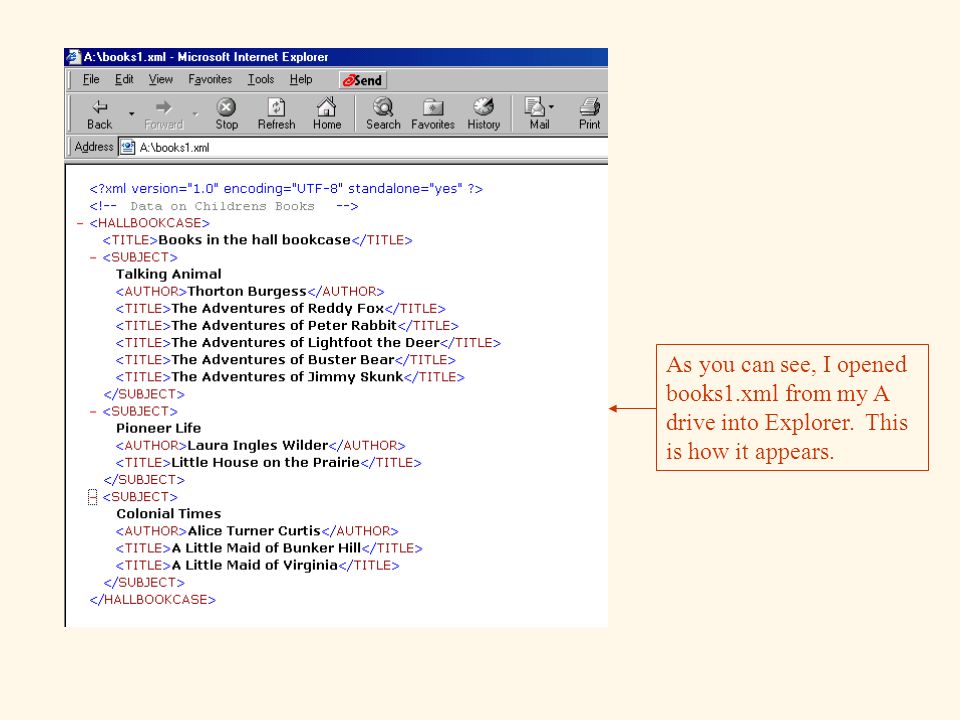Screen dimensions: 960x720
Task: Open Mail button dropdown arrow
Action: (552, 107)
